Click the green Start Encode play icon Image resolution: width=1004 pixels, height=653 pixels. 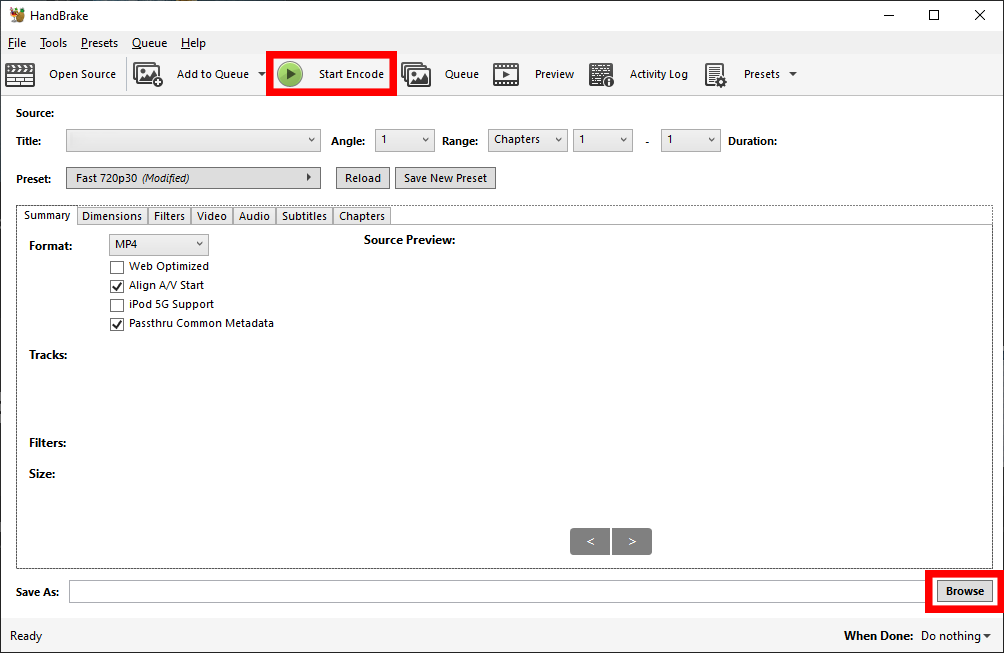coord(290,74)
